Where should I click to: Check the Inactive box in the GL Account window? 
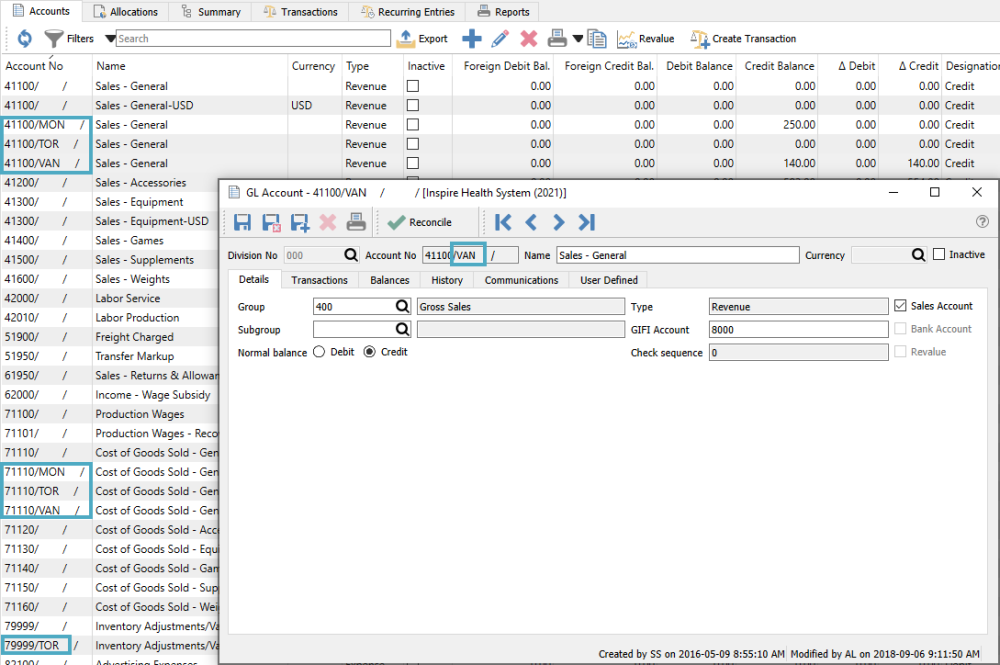[x=939, y=255]
